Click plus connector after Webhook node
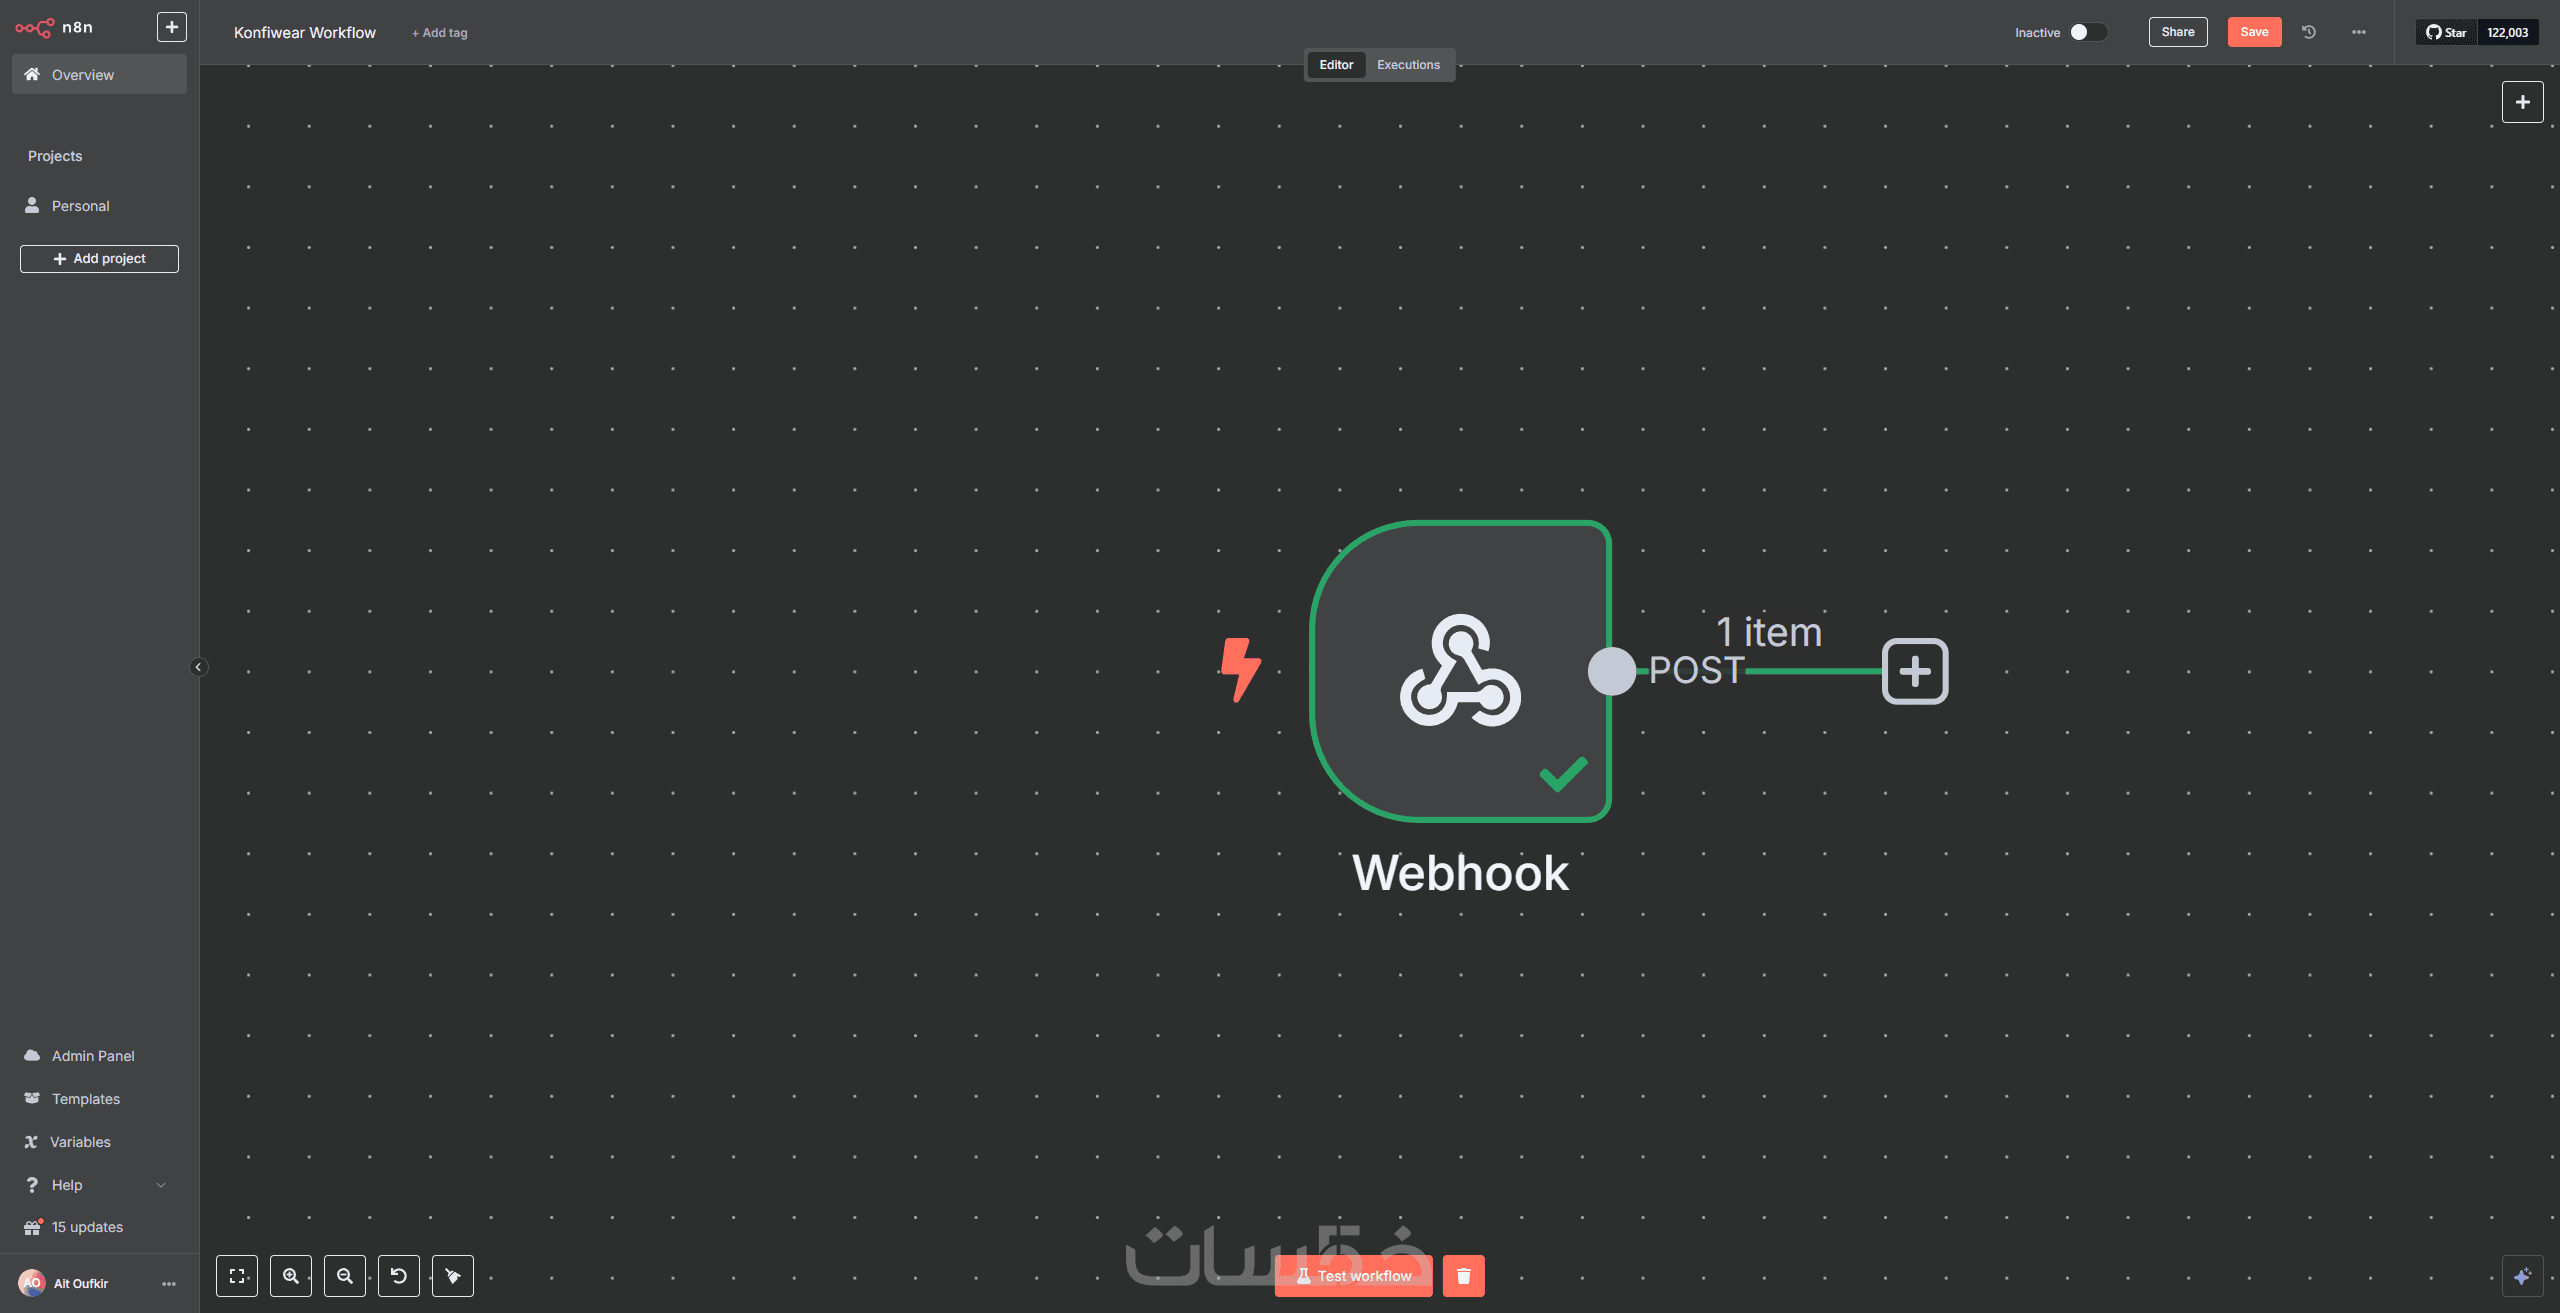Viewport: 2560px width, 1313px height. (x=1915, y=671)
